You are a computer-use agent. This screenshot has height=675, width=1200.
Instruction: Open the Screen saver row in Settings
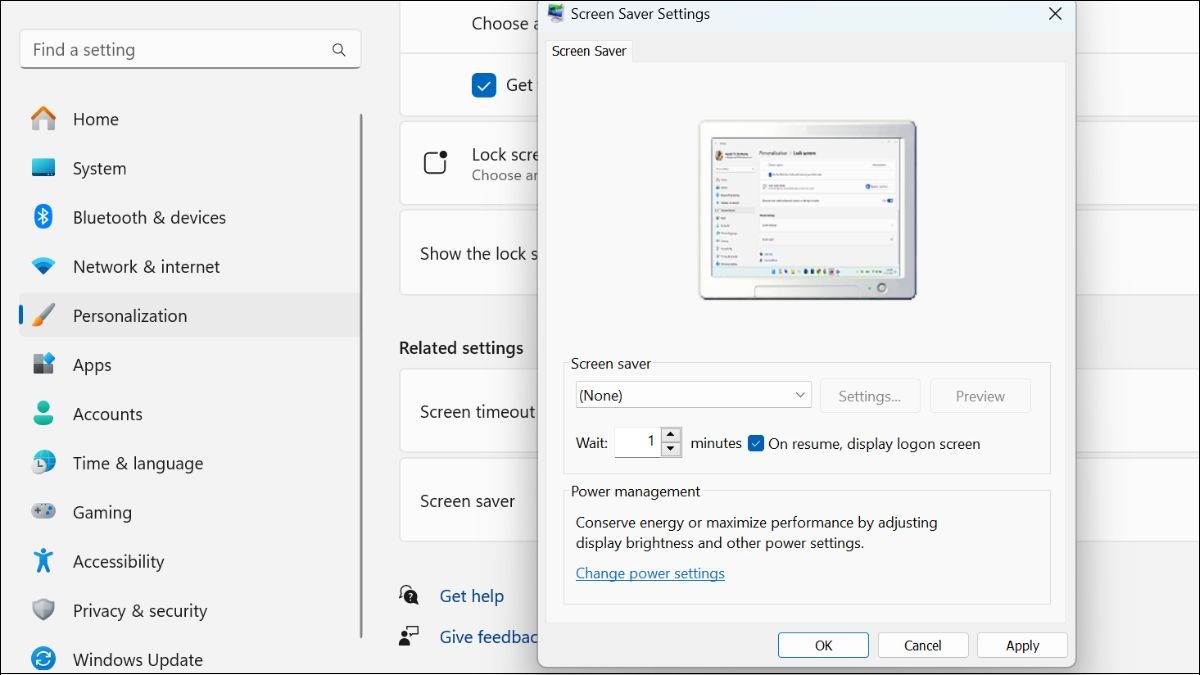pos(469,501)
